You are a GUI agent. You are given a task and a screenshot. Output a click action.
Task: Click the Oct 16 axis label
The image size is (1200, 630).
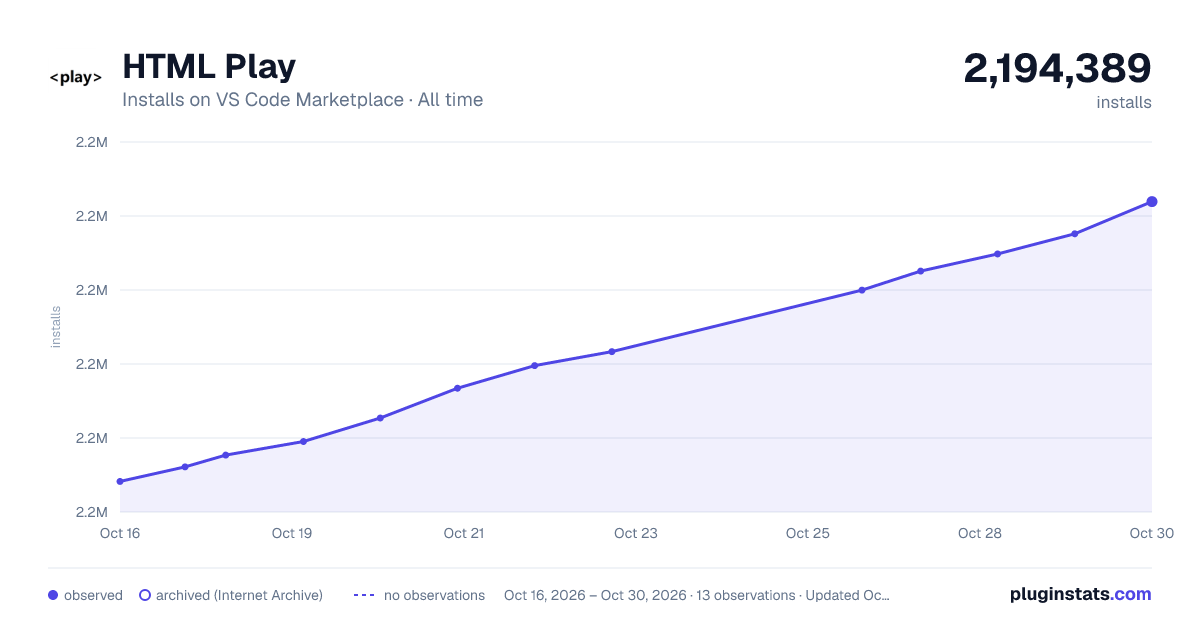point(120,533)
